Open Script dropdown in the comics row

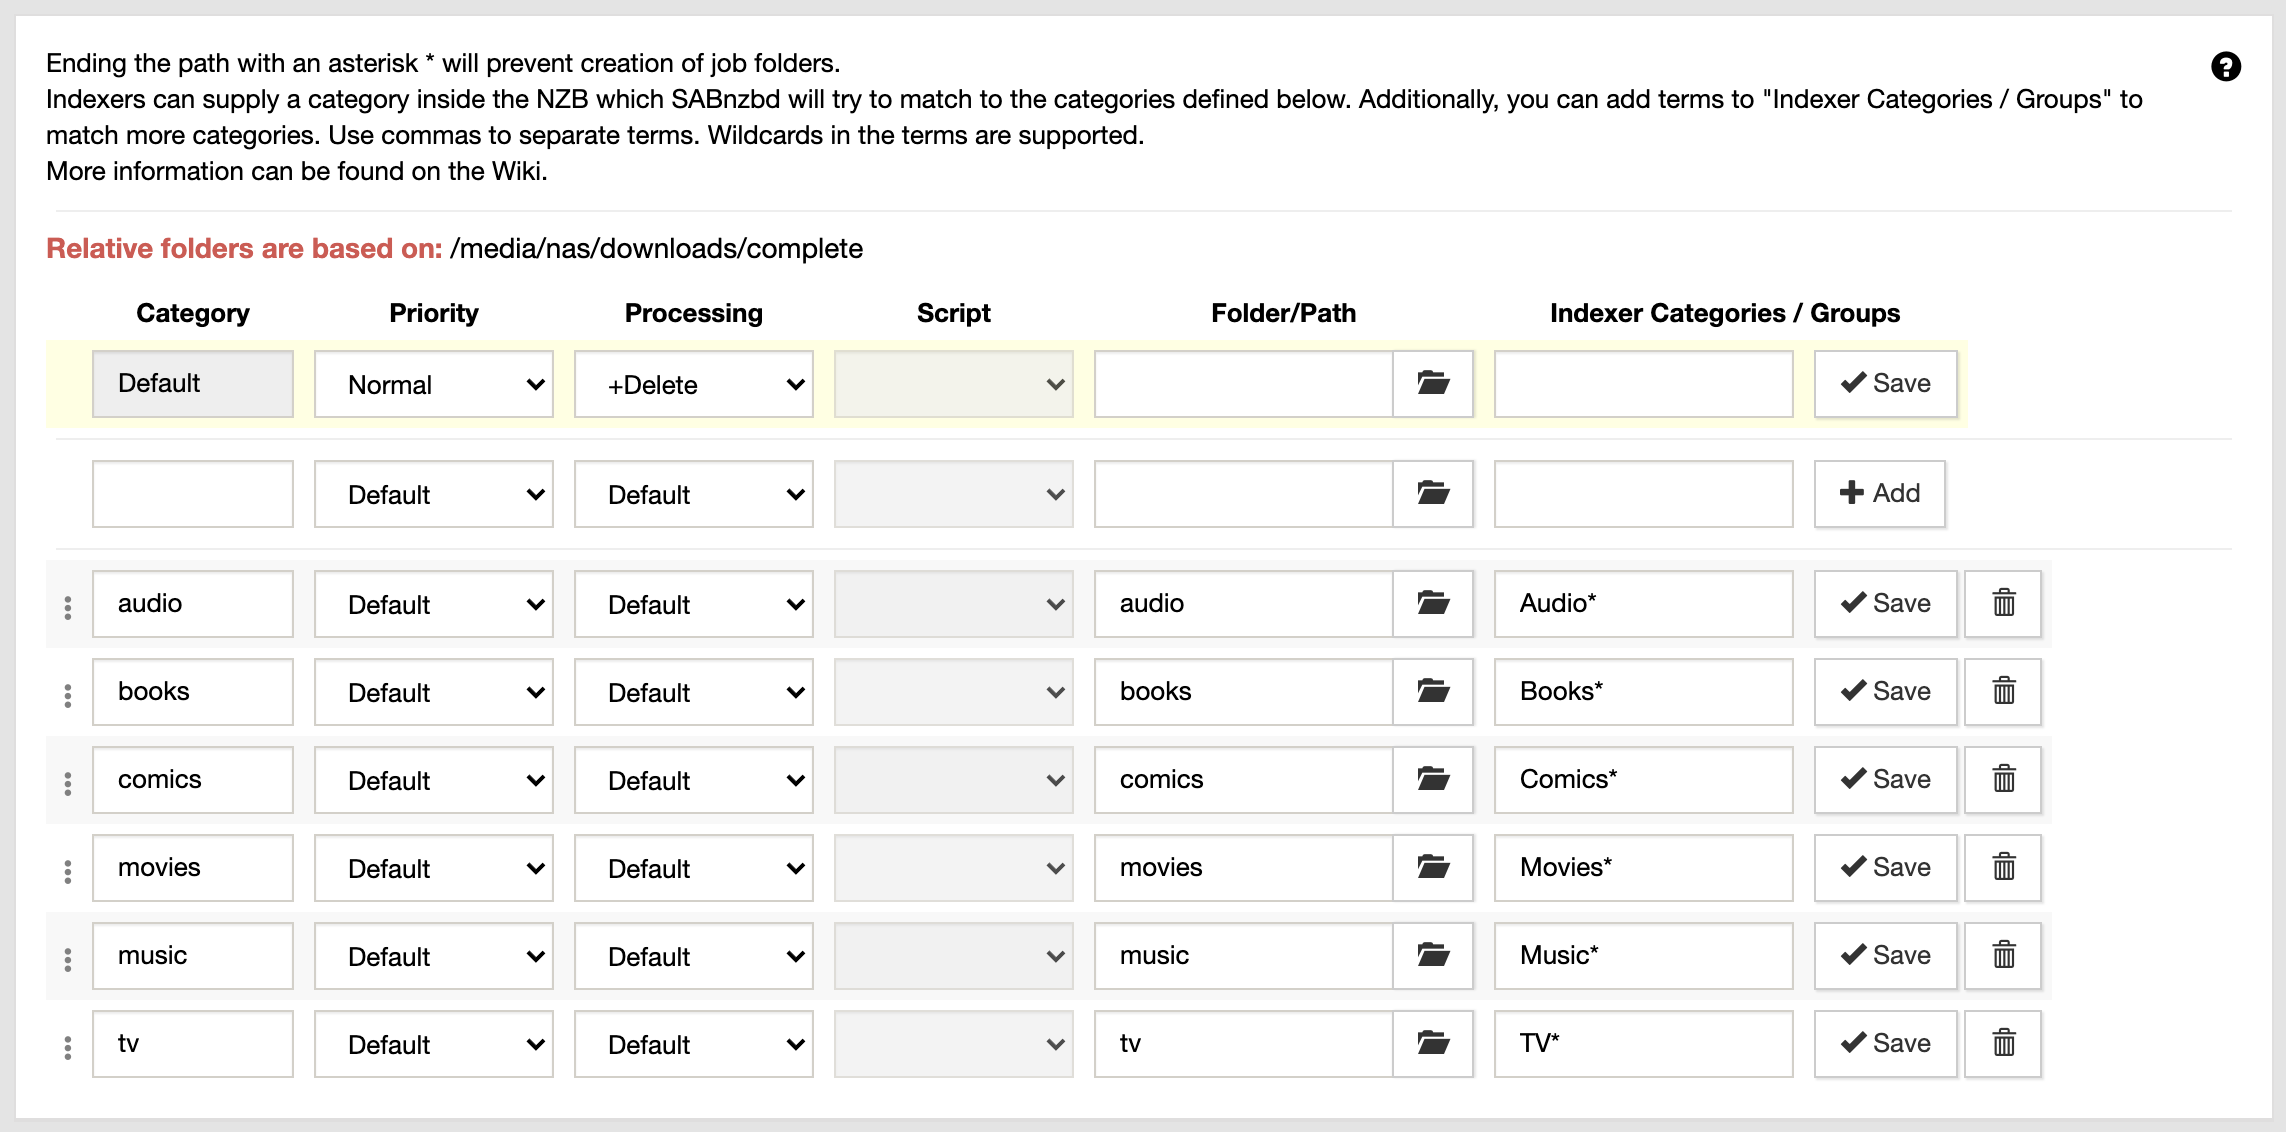pos(953,780)
